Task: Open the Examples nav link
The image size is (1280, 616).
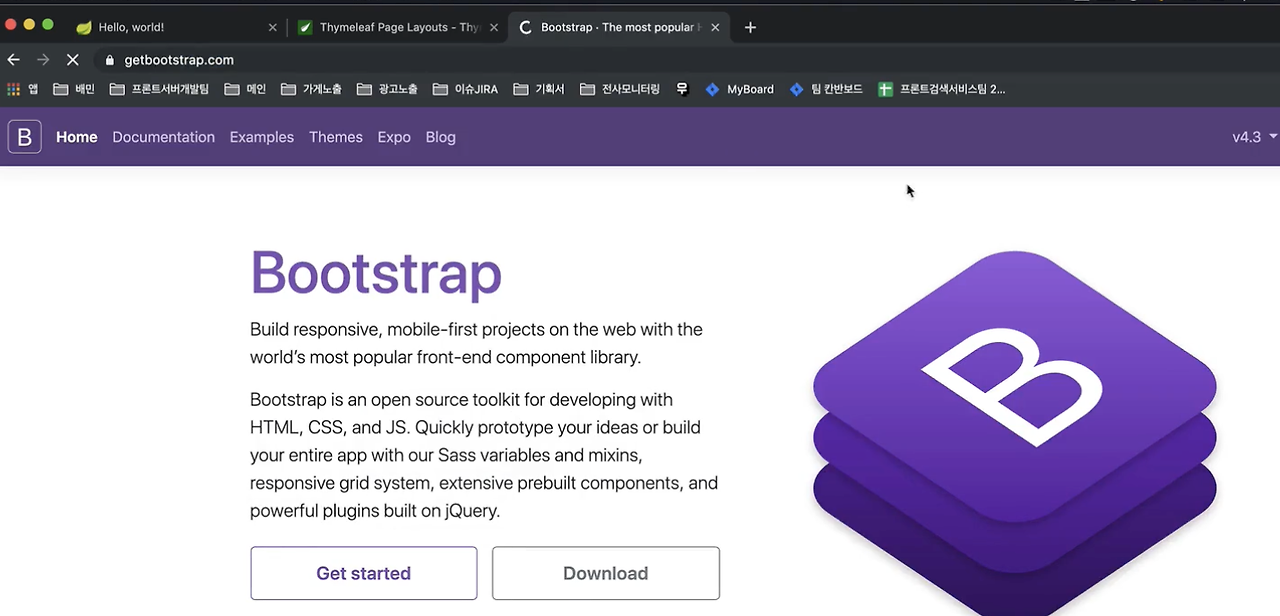Action: pos(262,137)
